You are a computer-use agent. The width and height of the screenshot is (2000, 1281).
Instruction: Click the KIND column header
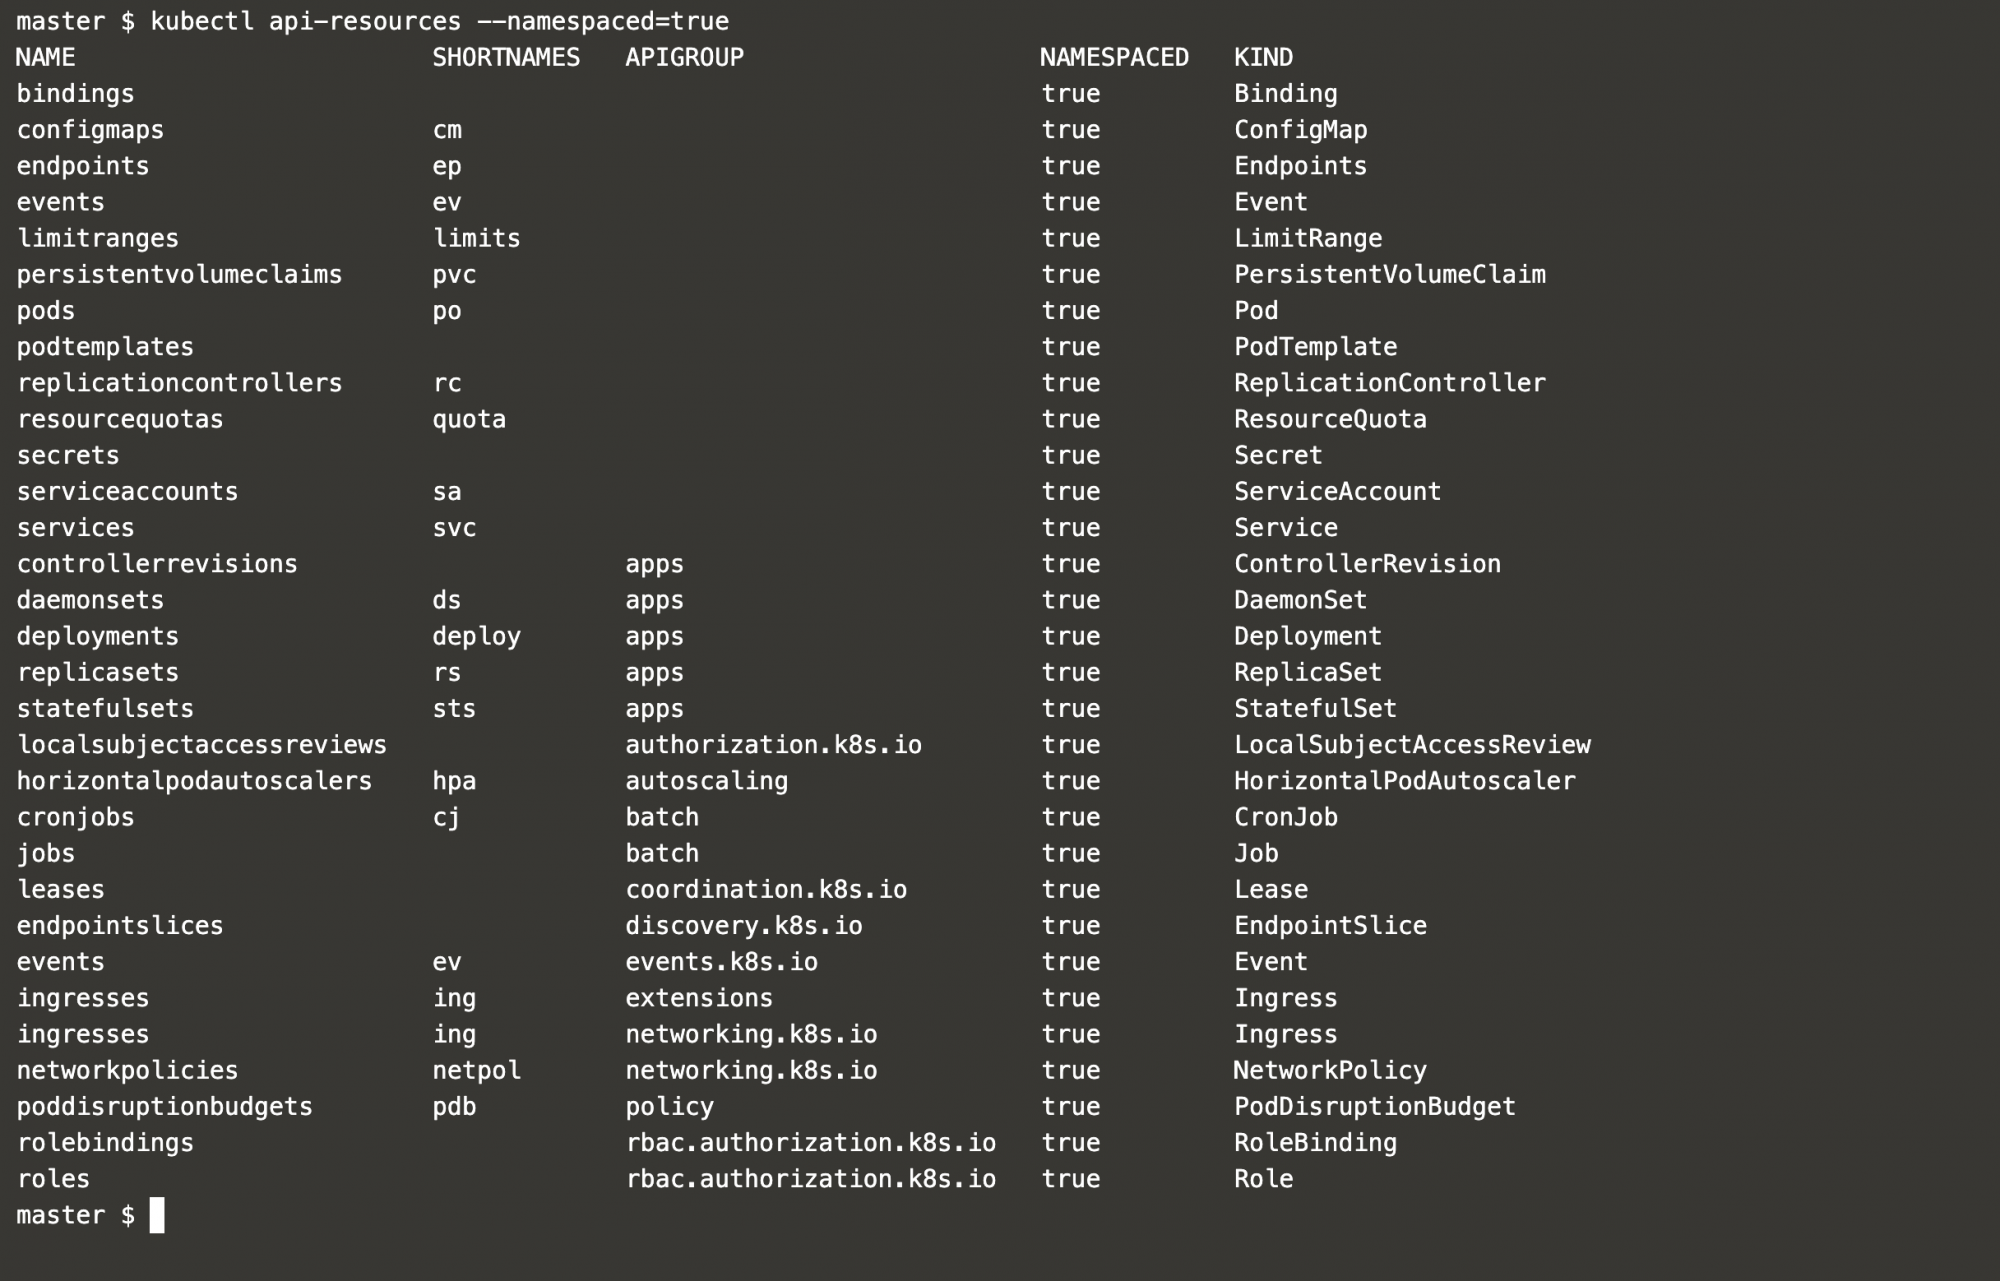(1263, 57)
